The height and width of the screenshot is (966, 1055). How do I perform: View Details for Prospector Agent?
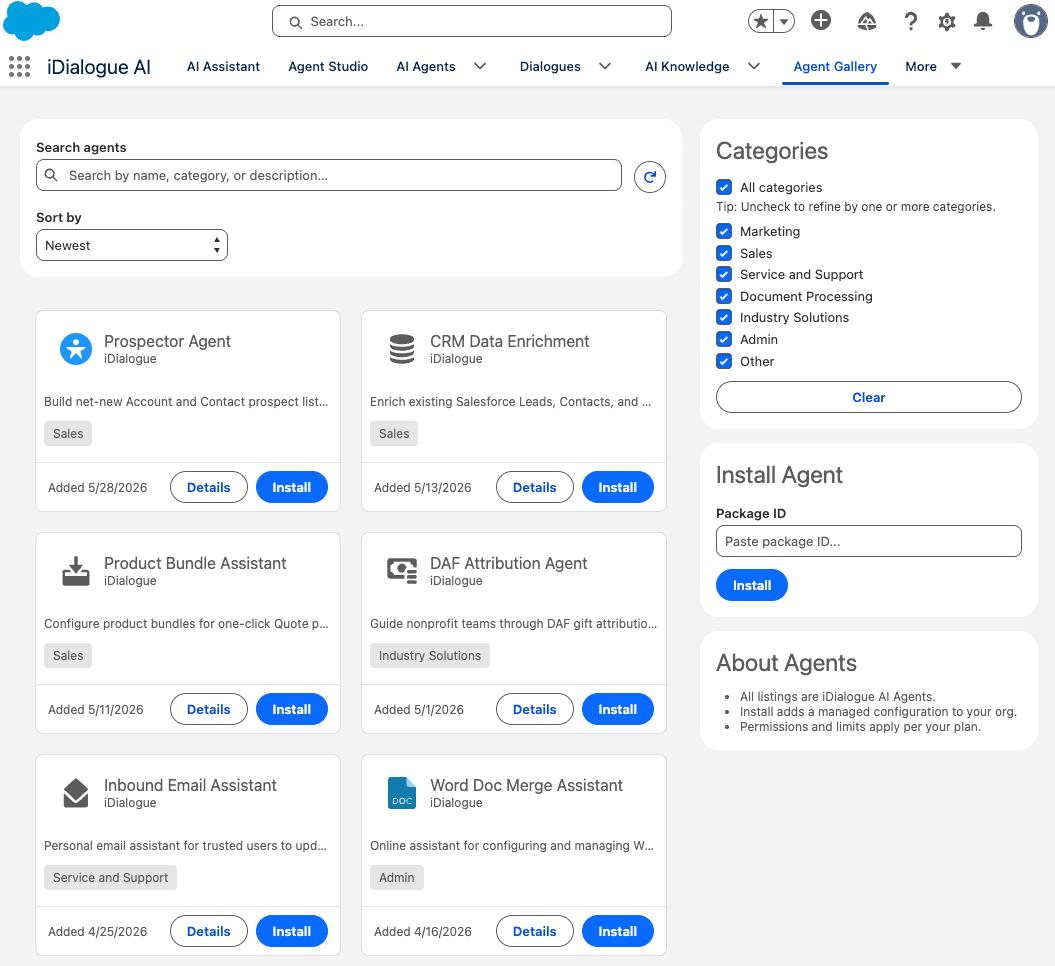(x=209, y=487)
